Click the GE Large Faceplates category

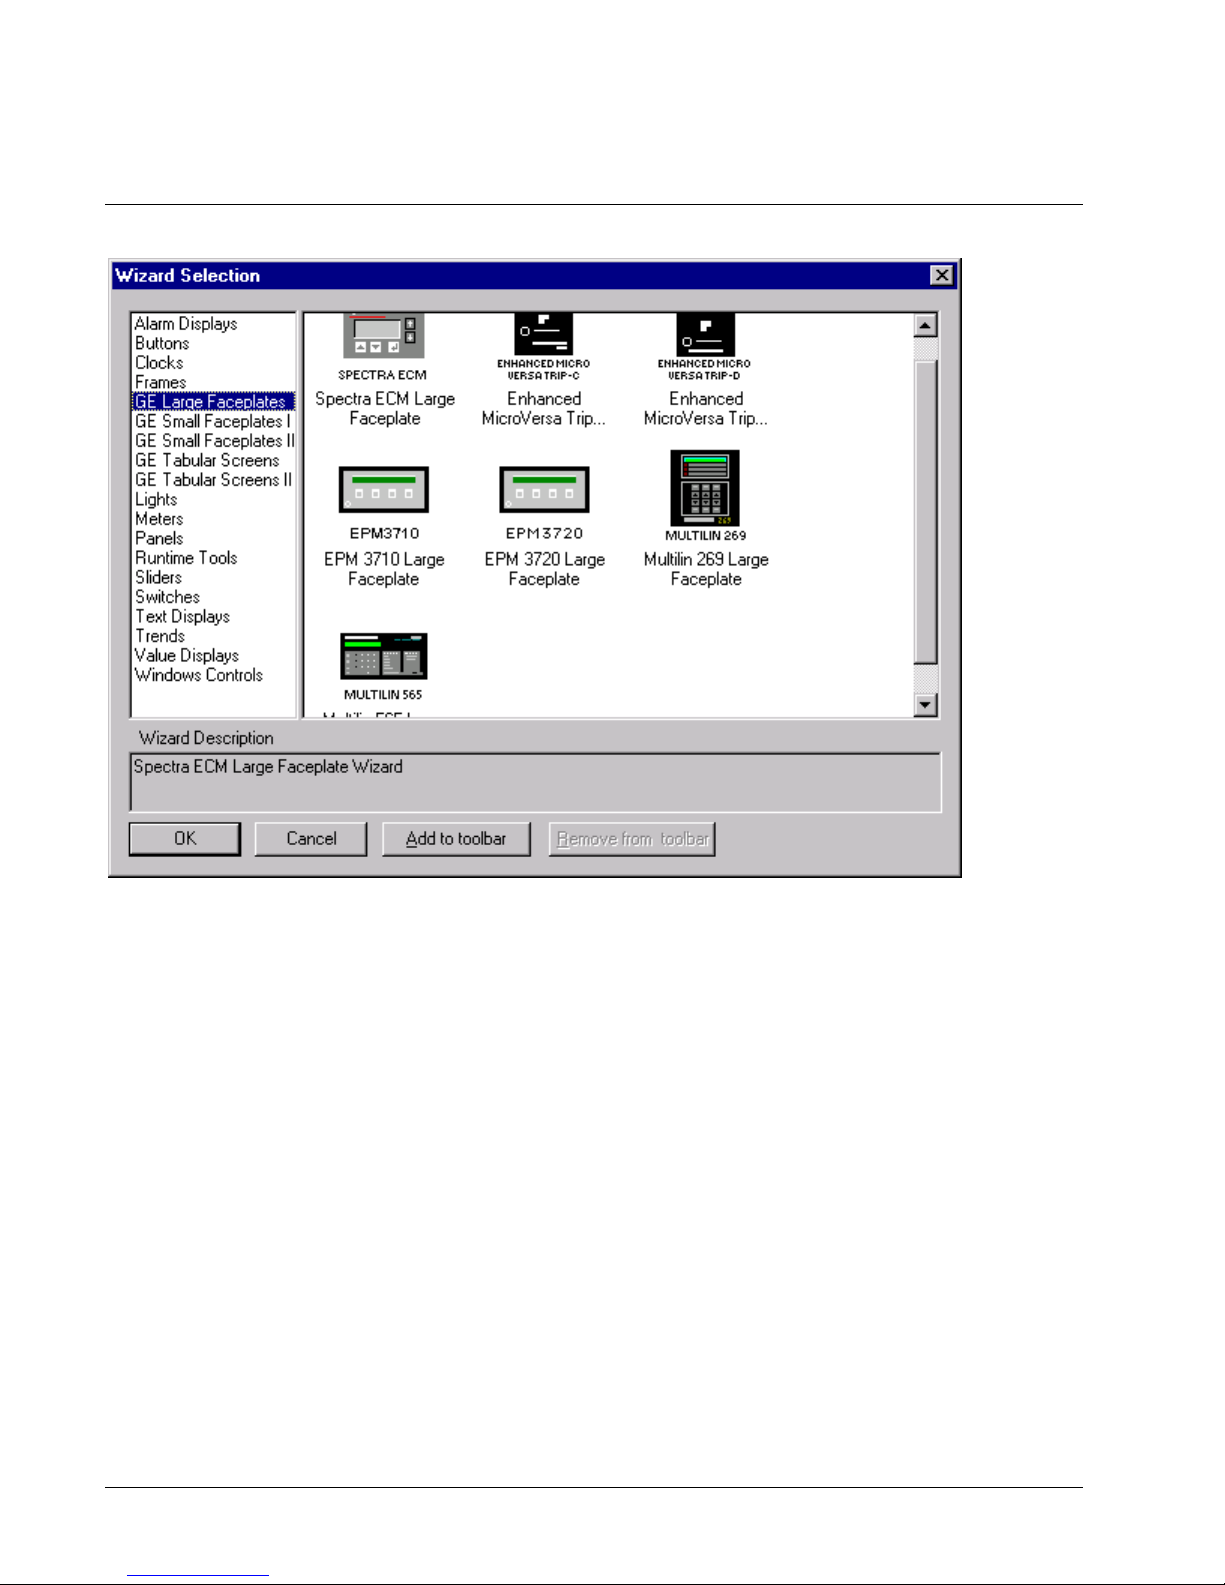click(213, 402)
